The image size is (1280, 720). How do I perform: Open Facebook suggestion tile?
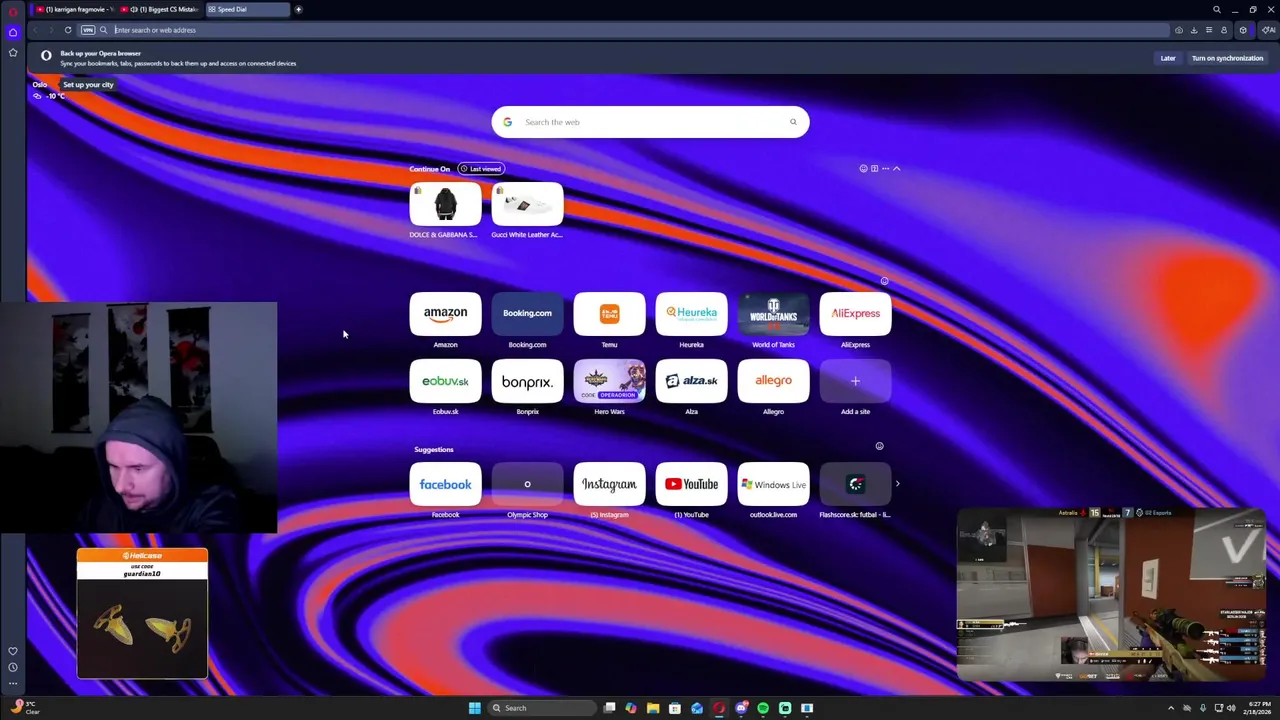point(445,484)
